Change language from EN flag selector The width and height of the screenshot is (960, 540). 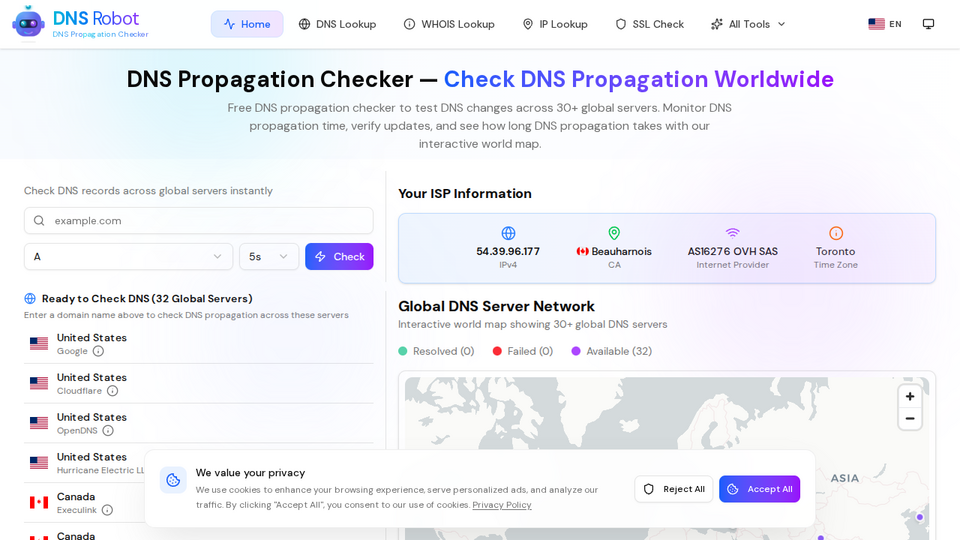click(885, 24)
